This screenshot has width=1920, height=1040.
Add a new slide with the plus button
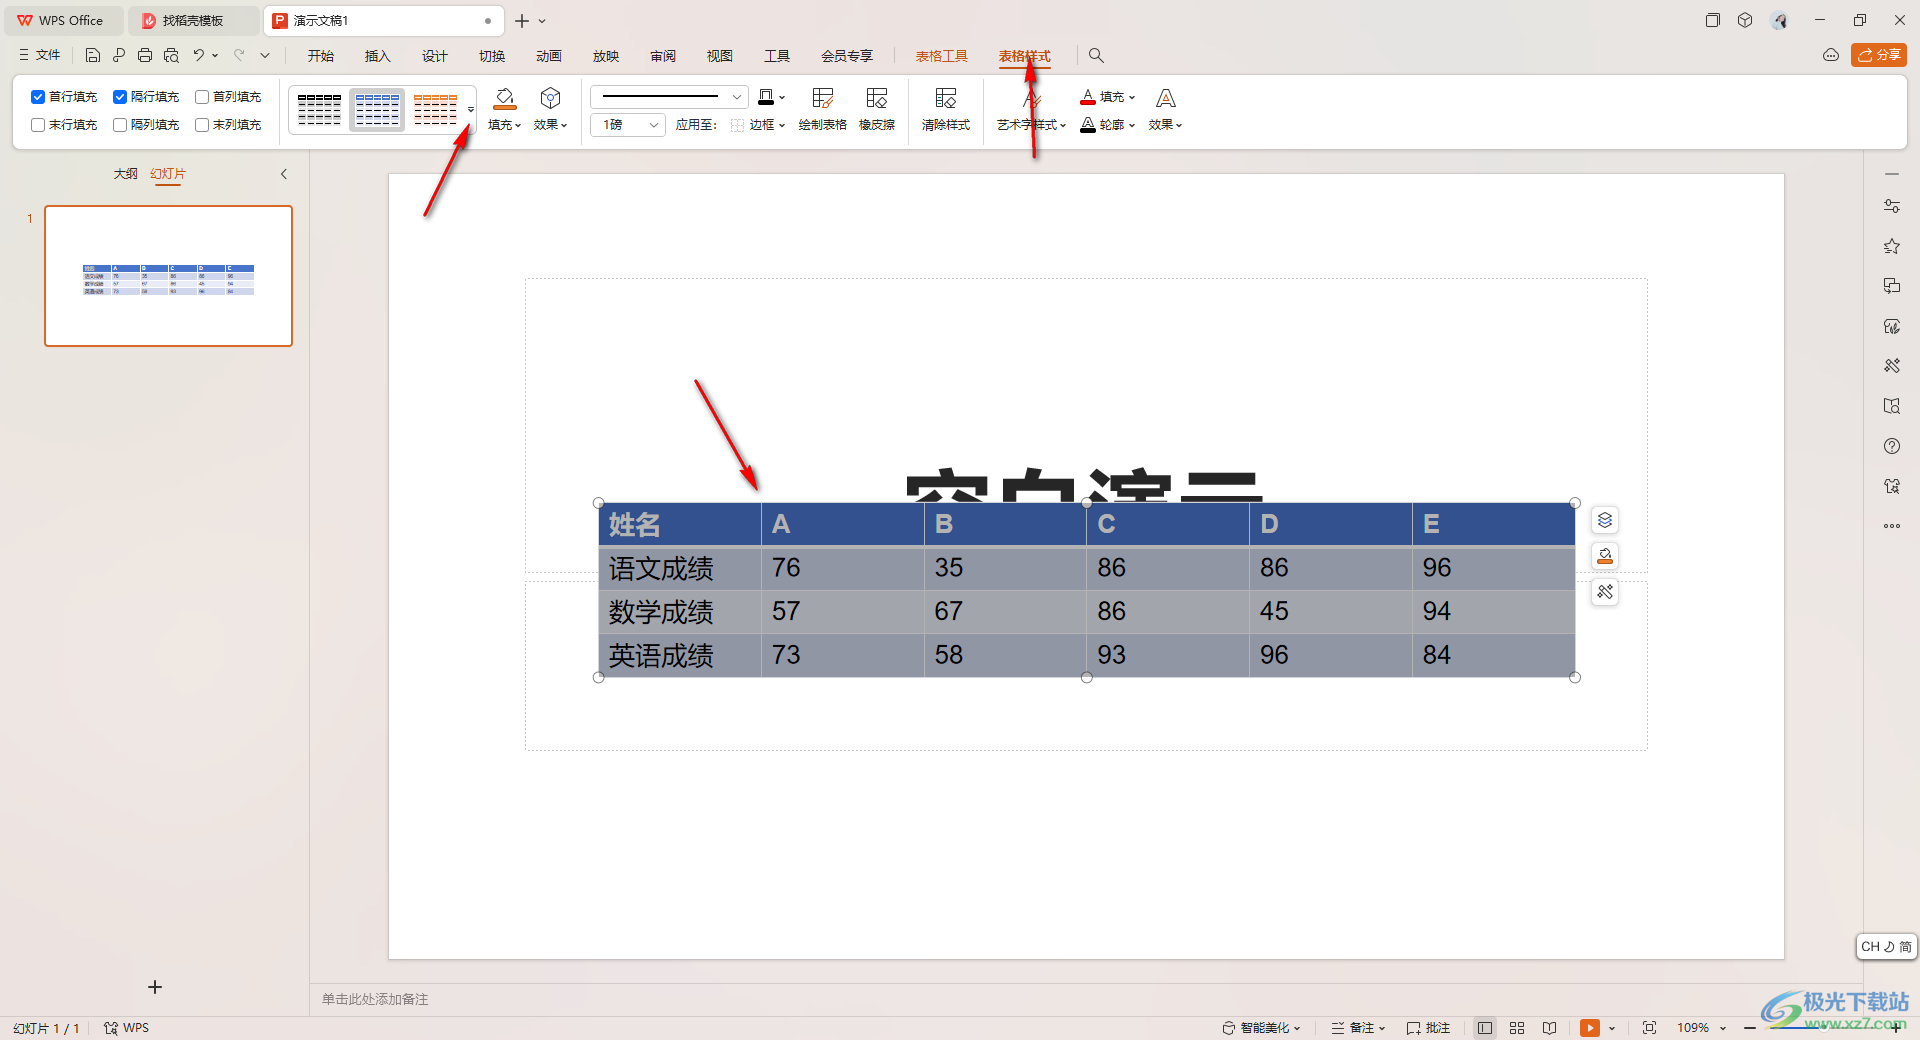click(x=155, y=987)
